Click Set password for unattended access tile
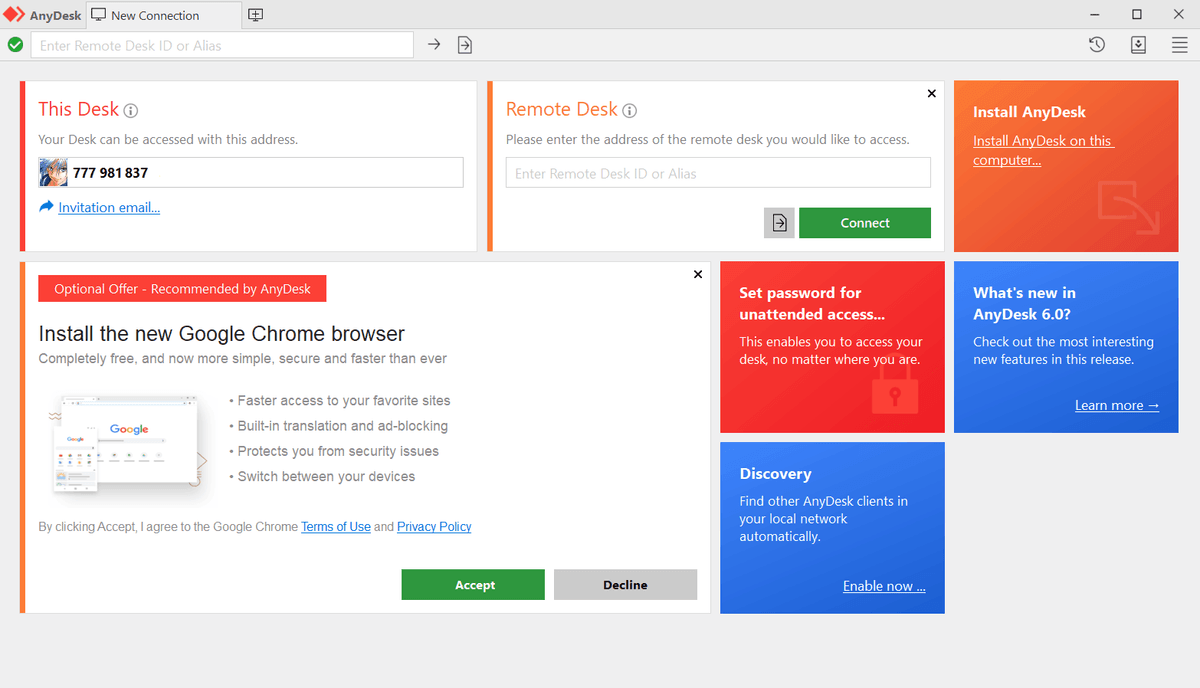Screen dimensions: 1200x688 click(x=832, y=347)
